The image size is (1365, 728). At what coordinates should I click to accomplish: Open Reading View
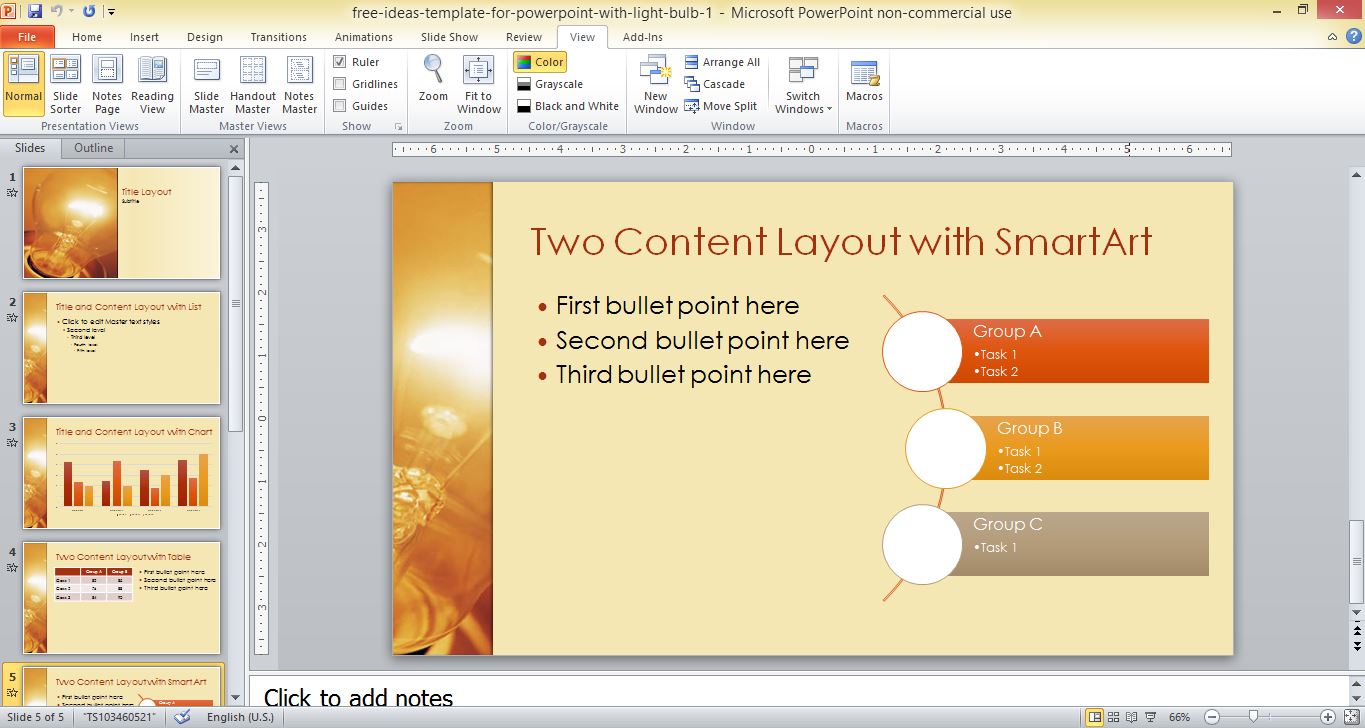[152, 85]
